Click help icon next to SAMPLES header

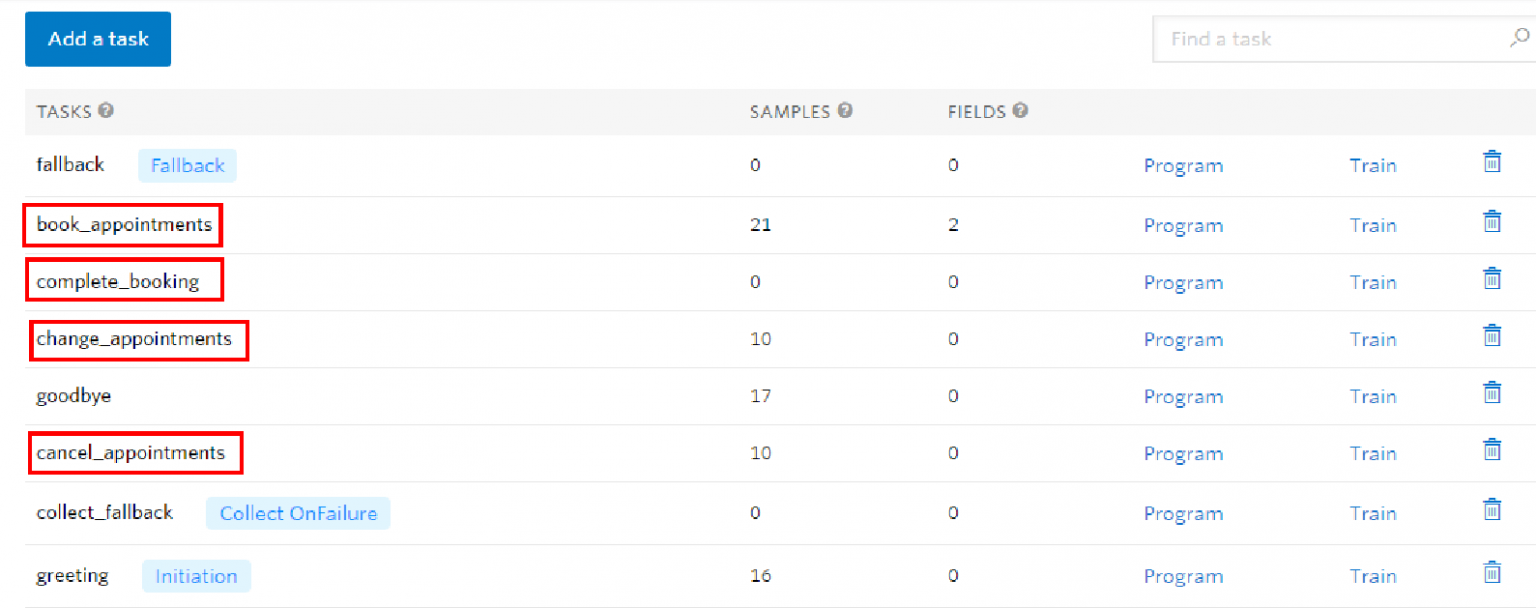[845, 111]
